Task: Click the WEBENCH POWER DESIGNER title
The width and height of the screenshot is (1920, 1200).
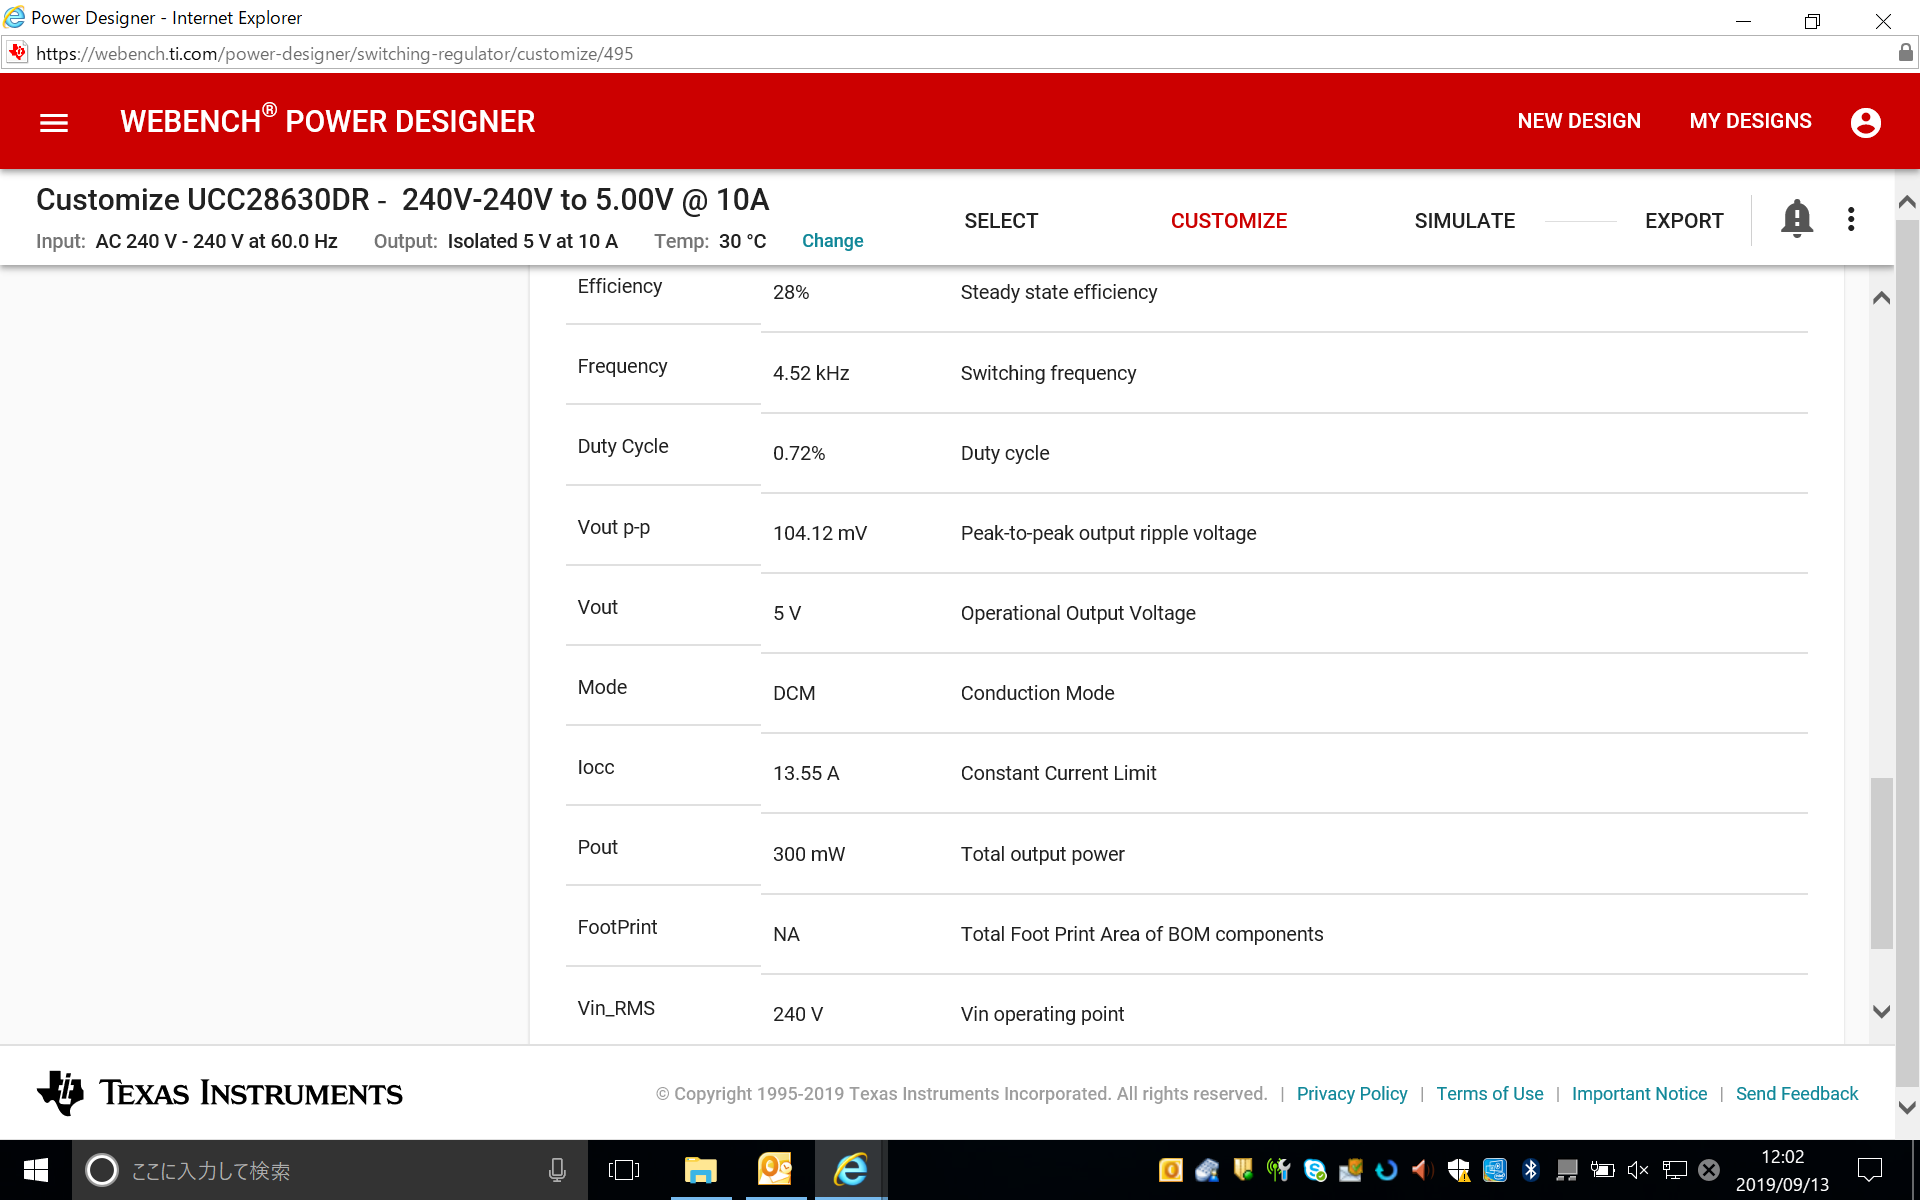Action: point(328,121)
